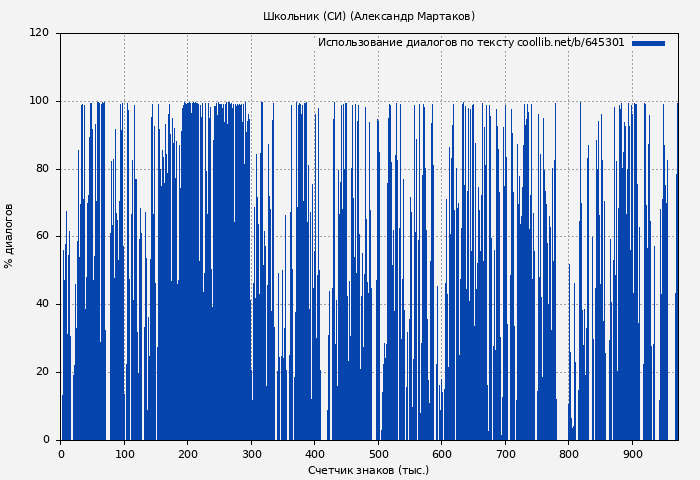Click the x-axis label "Счетчик знаков (тыс.)"
Screen dimensions: 700x480
pyautogui.click(x=368, y=470)
